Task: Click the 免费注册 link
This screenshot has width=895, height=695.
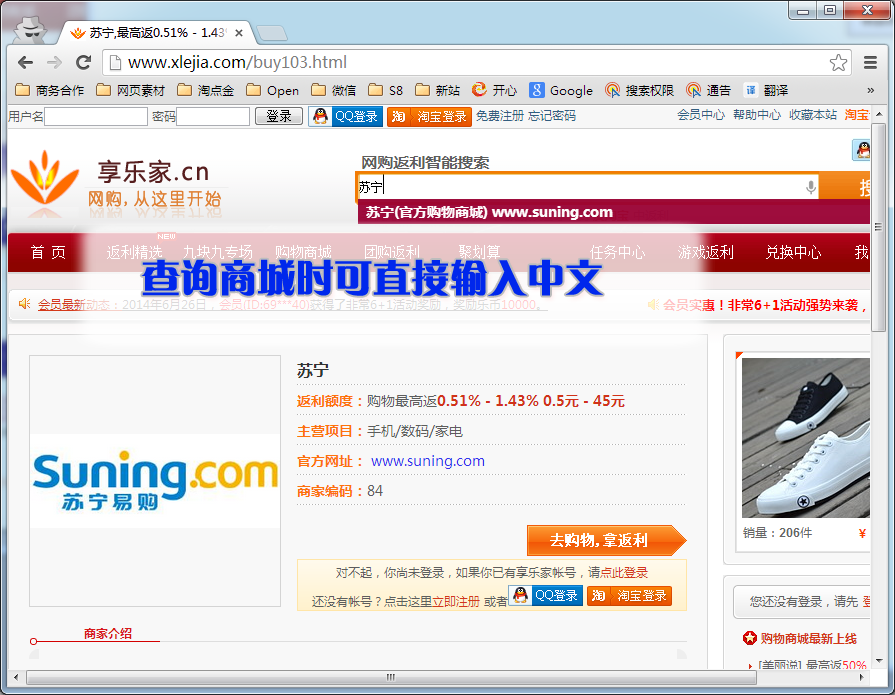Action: (x=499, y=116)
